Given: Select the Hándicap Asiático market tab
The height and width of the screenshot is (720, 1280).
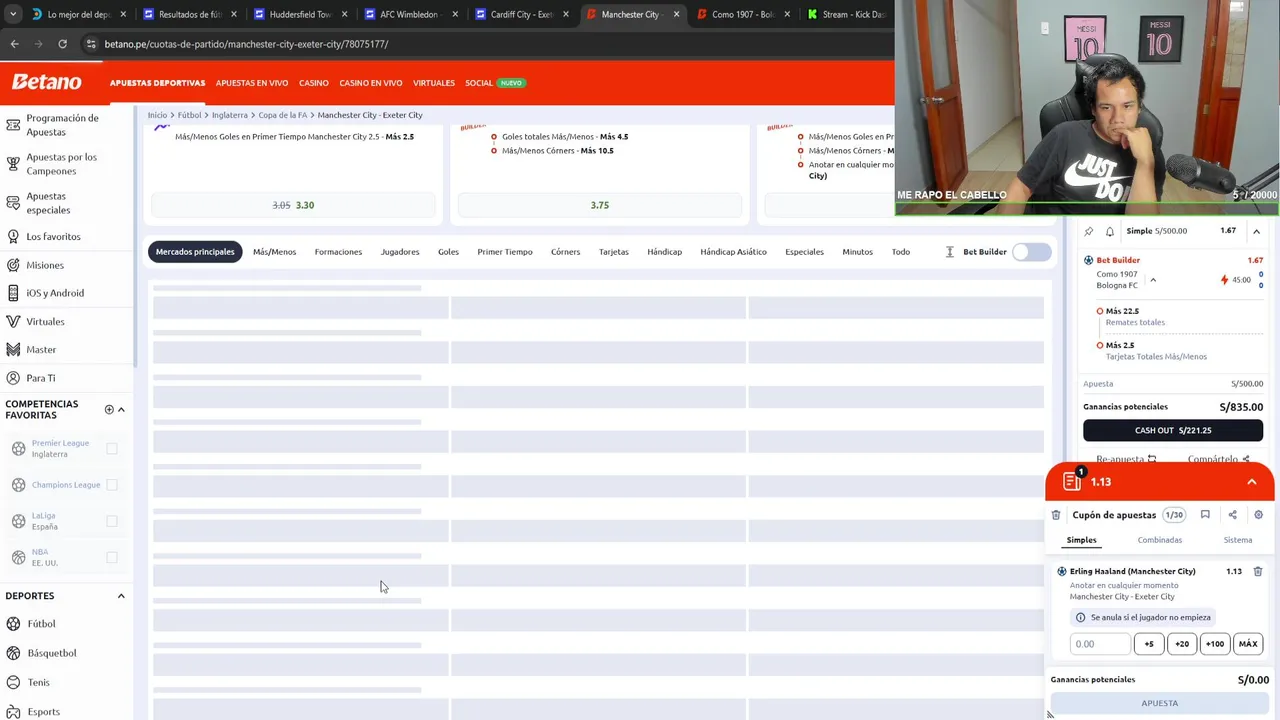Looking at the screenshot, I should click(x=733, y=252).
